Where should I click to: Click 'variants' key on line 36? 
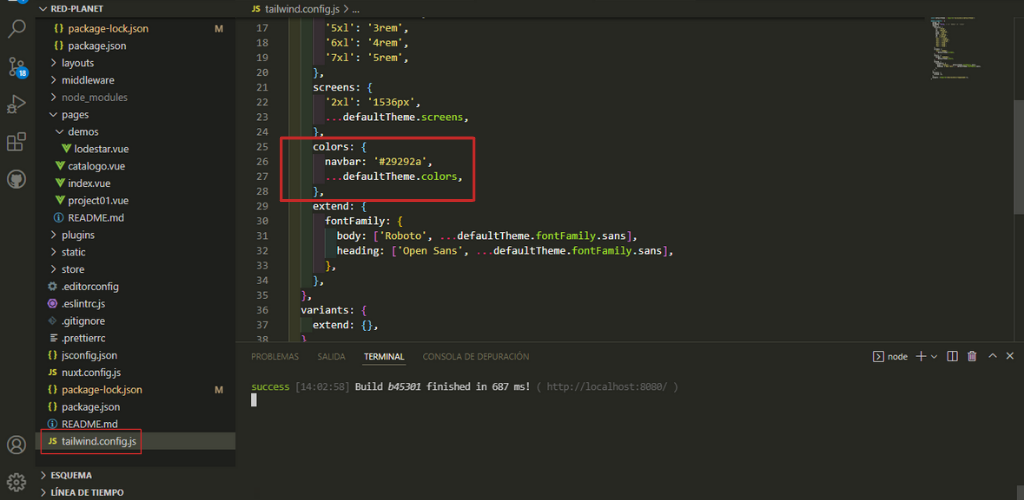[324, 310]
